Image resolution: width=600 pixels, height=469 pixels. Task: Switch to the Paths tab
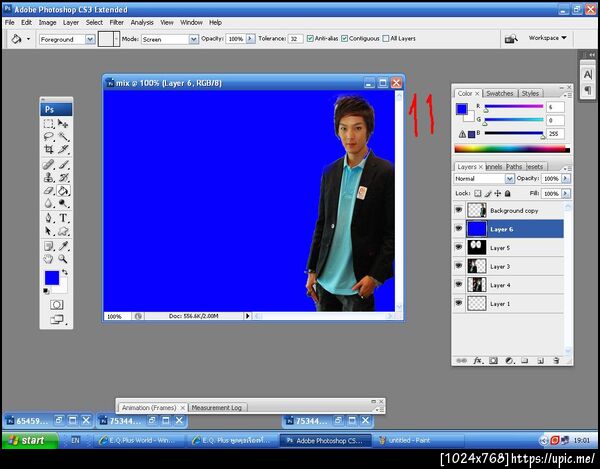(x=514, y=167)
